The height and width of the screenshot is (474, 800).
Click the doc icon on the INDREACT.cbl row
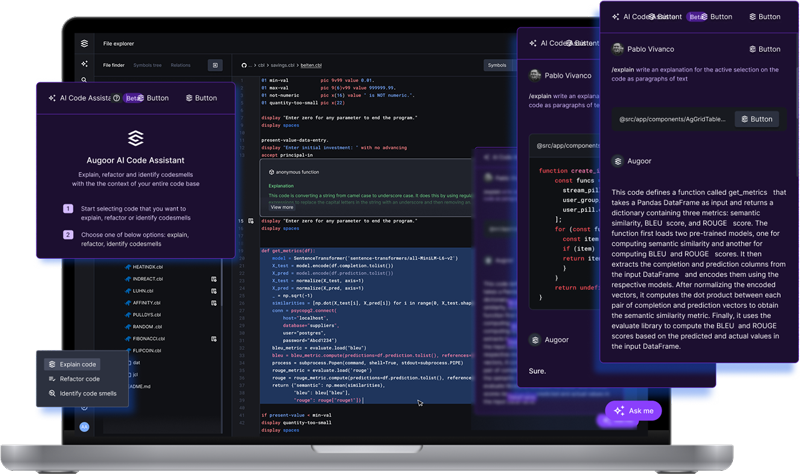pos(214,279)
